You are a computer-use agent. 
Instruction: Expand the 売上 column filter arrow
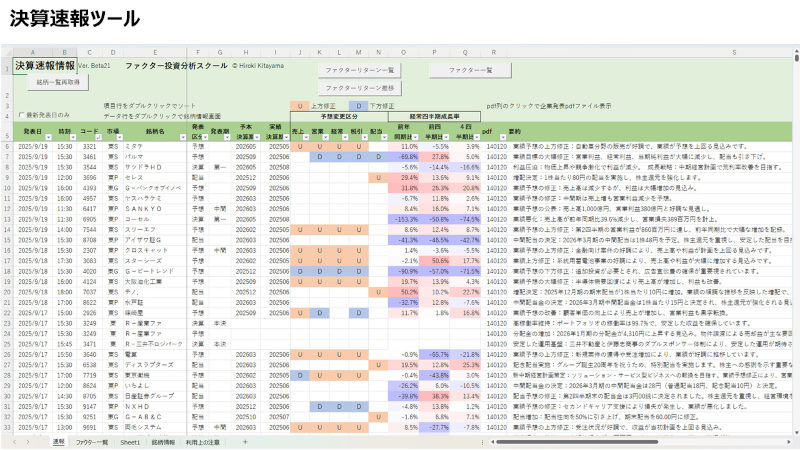tap(305, 135)
